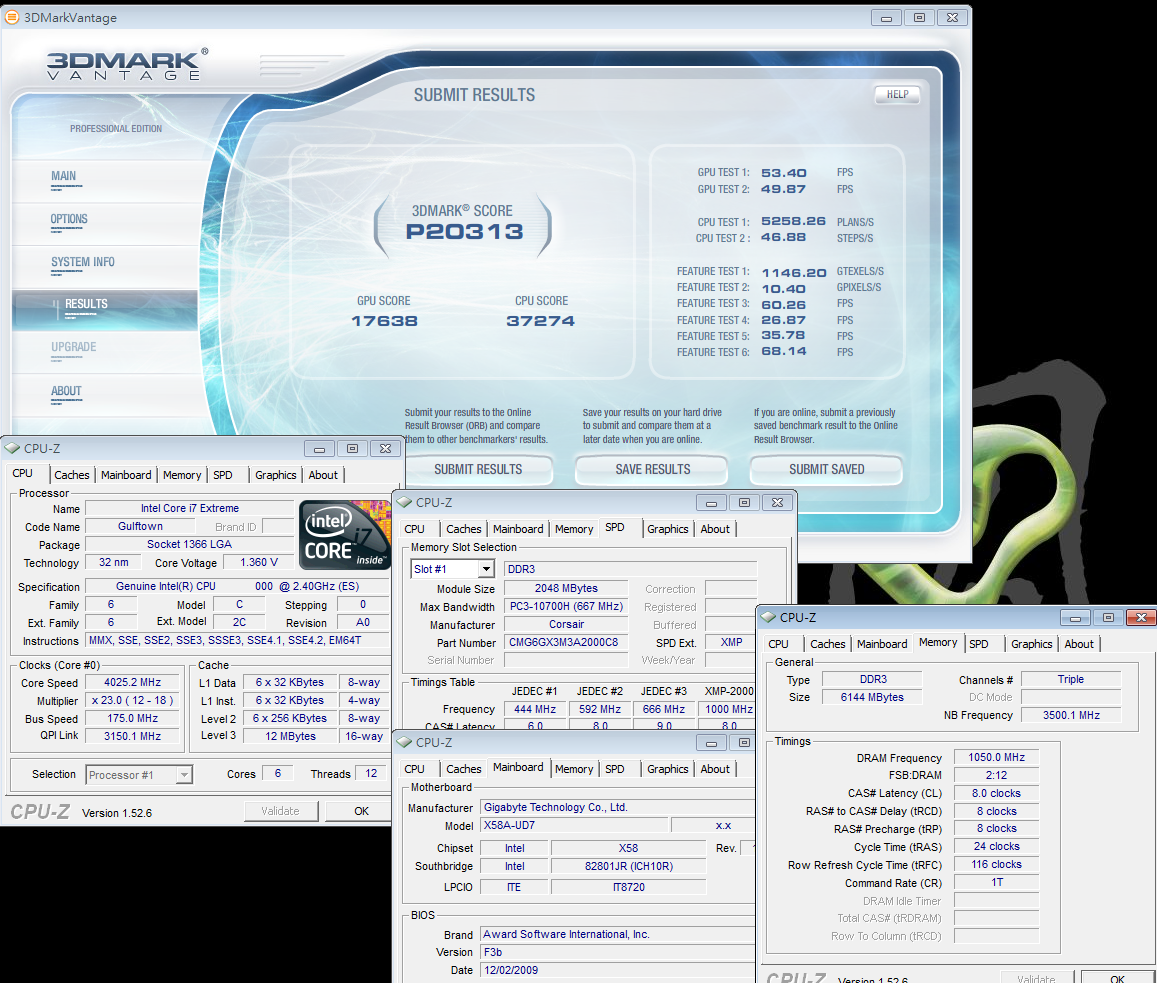
Task: Click the SAVE RESULTS button
Action: point(653,469)
